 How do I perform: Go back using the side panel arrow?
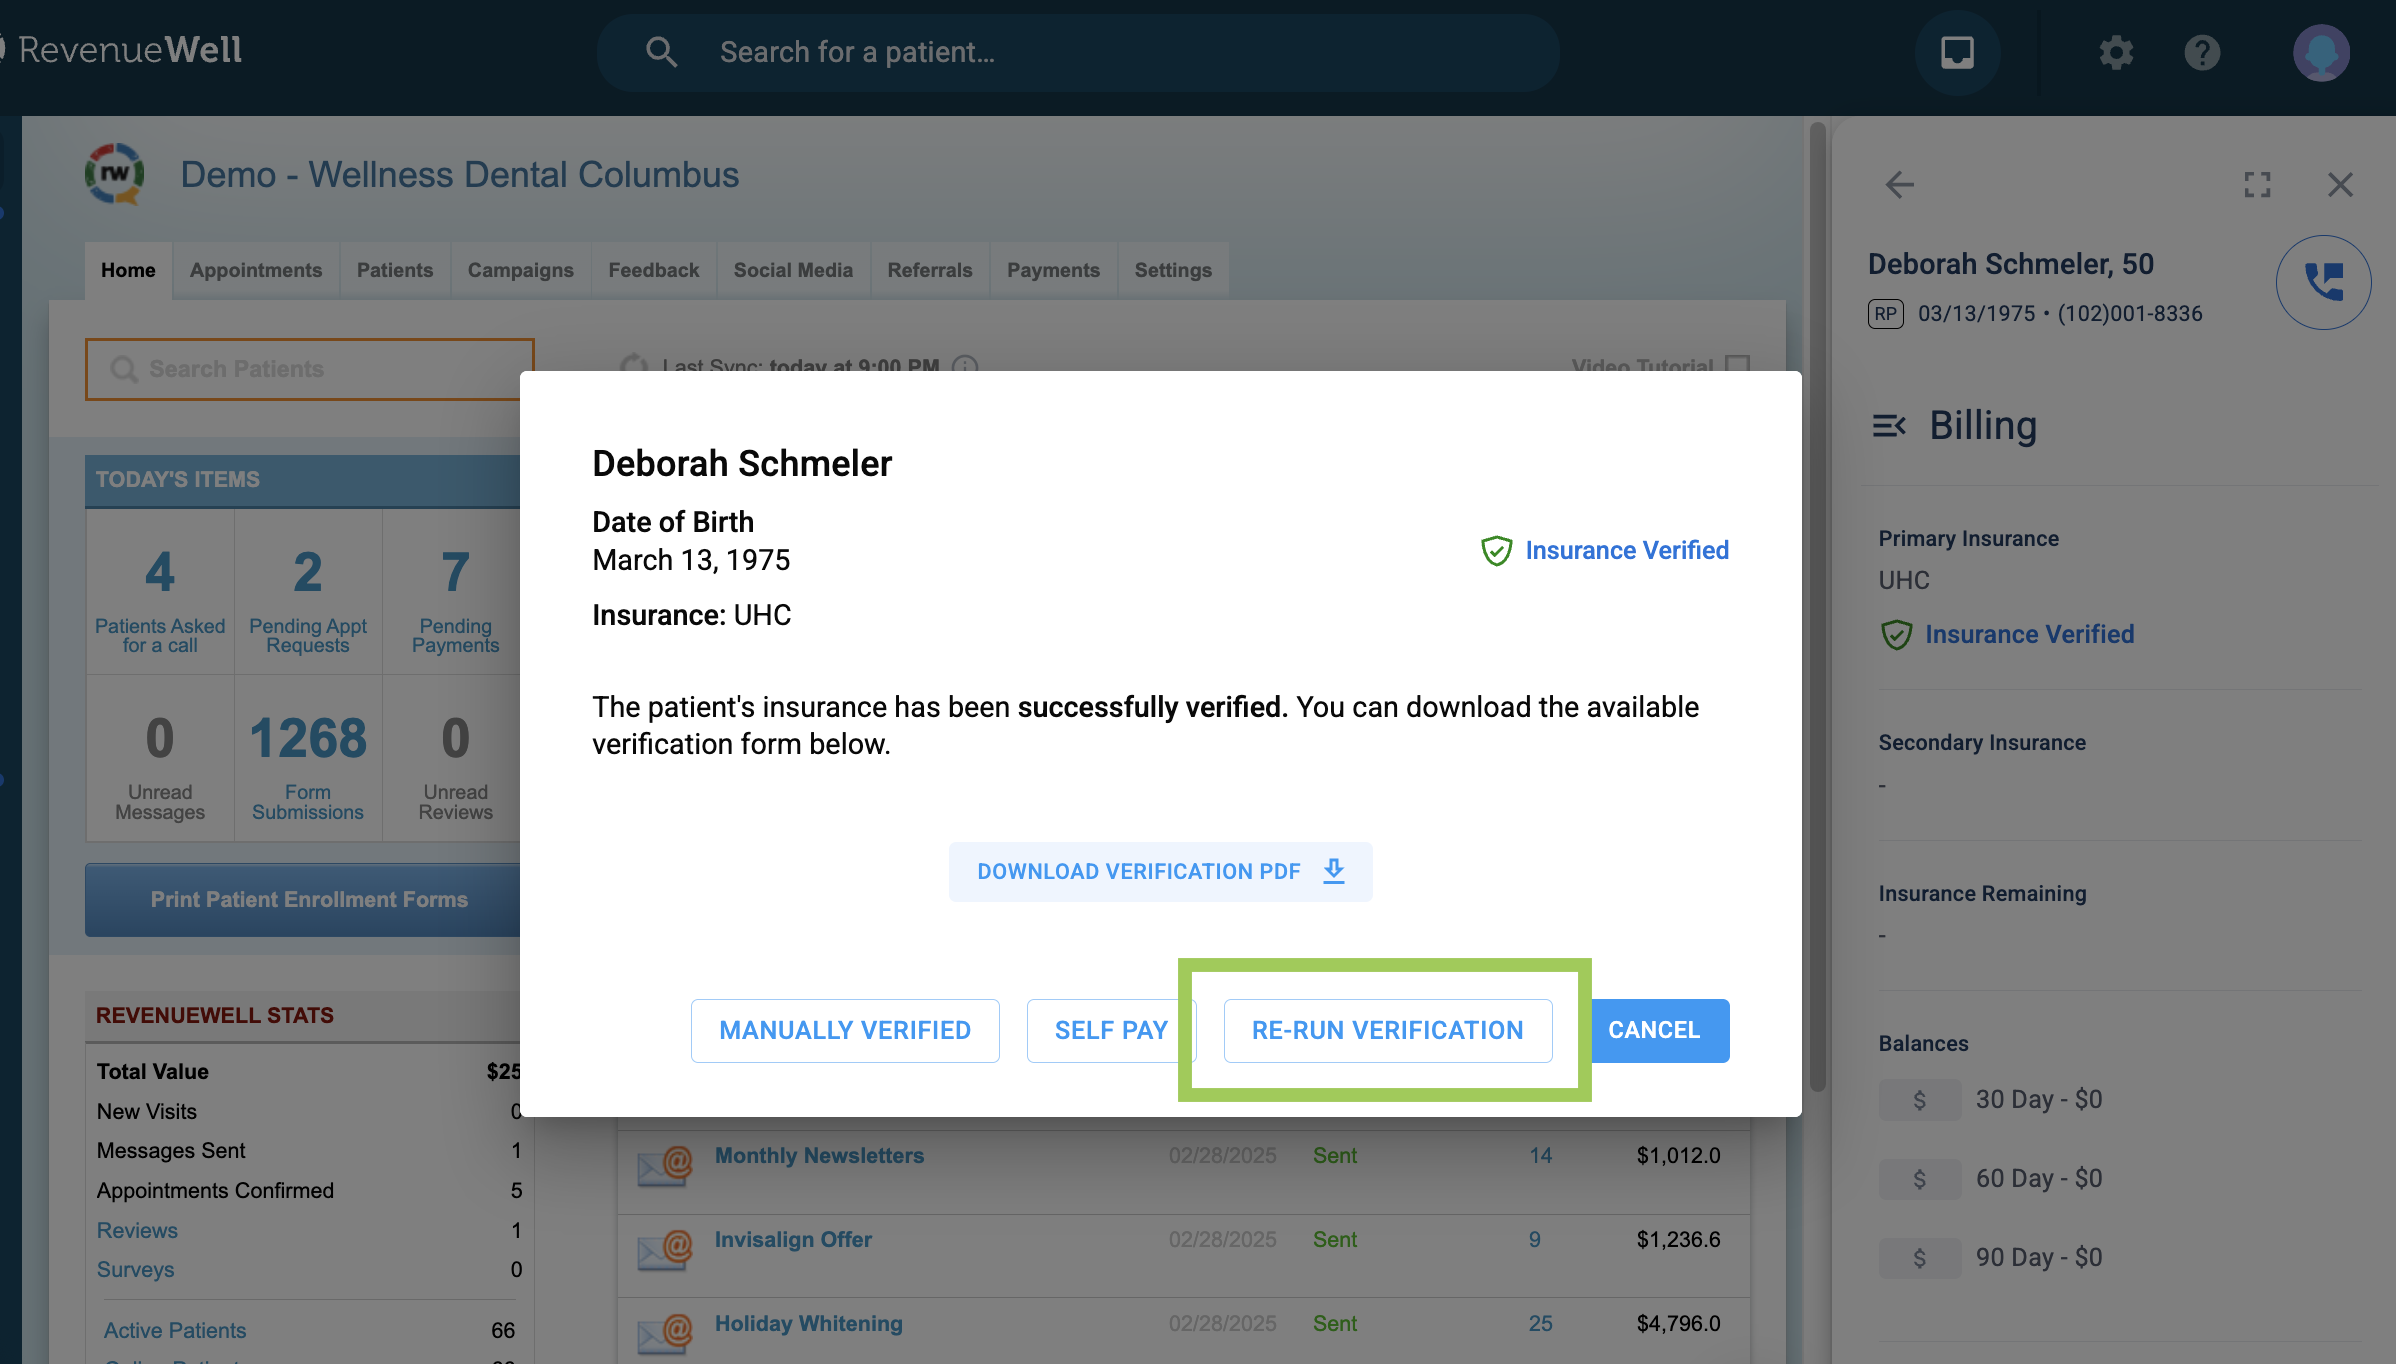point(1899,184)
